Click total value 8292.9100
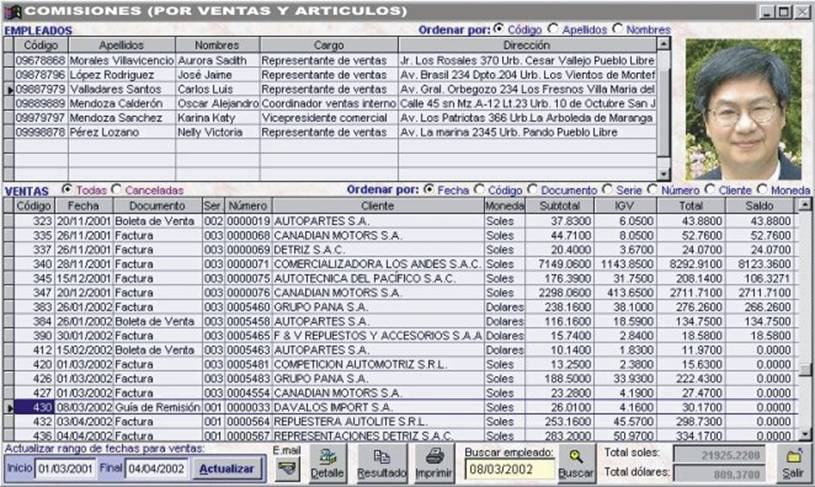Image resolution: width=815 pixels, height=487 pixels. click(691, 264)
